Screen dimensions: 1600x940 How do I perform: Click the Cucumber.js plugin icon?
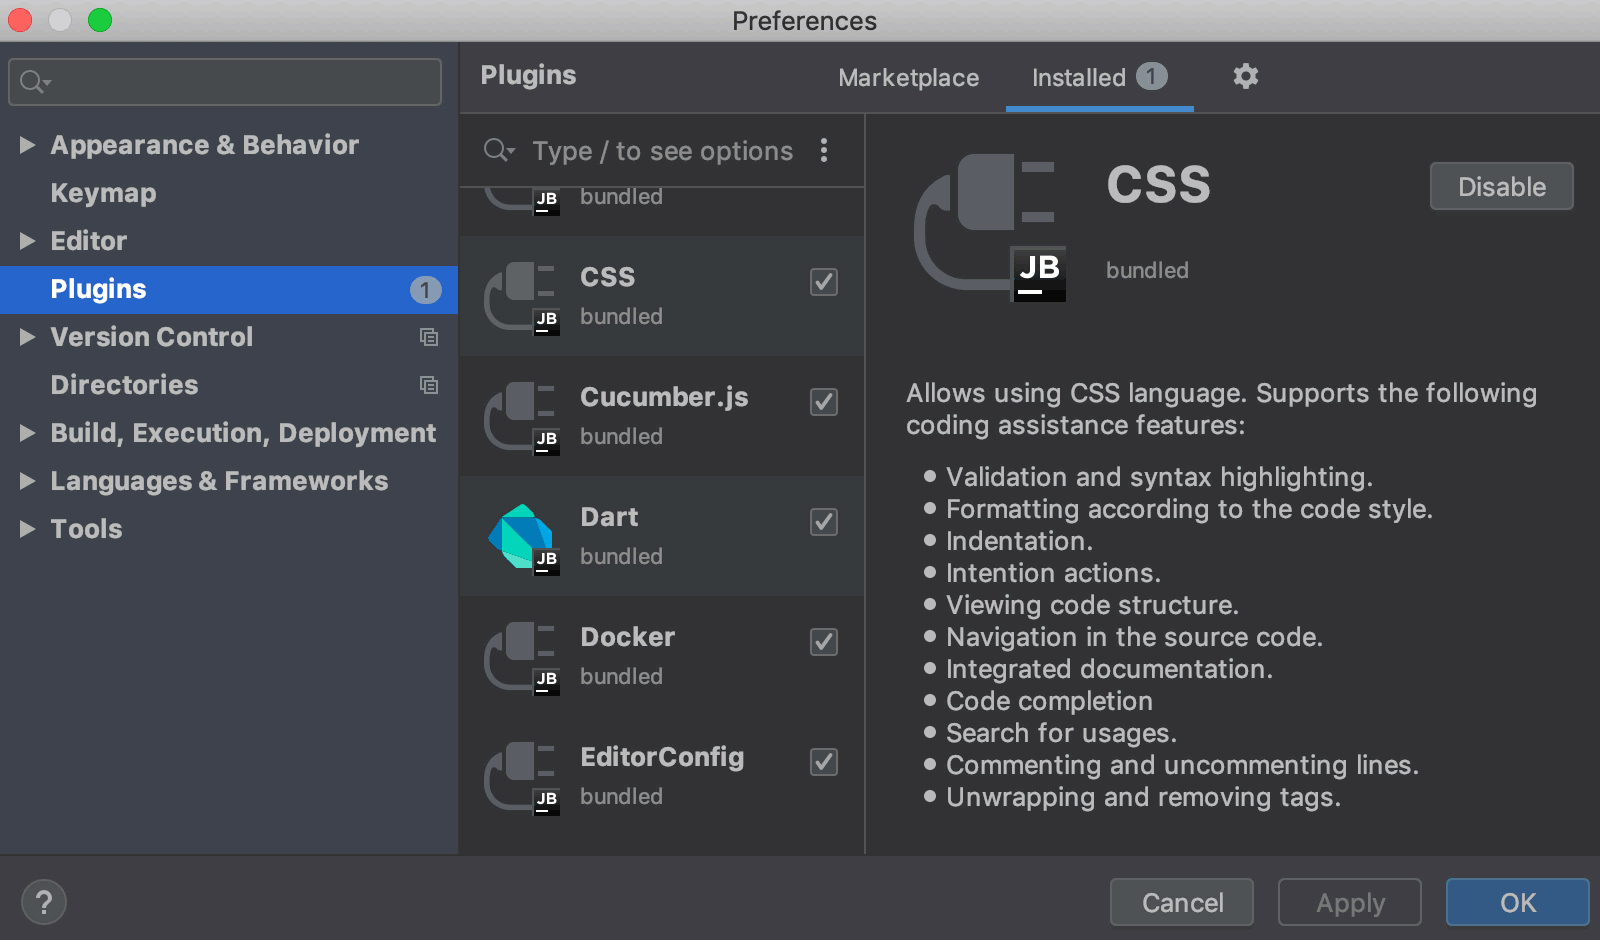(x=521, y=416)
